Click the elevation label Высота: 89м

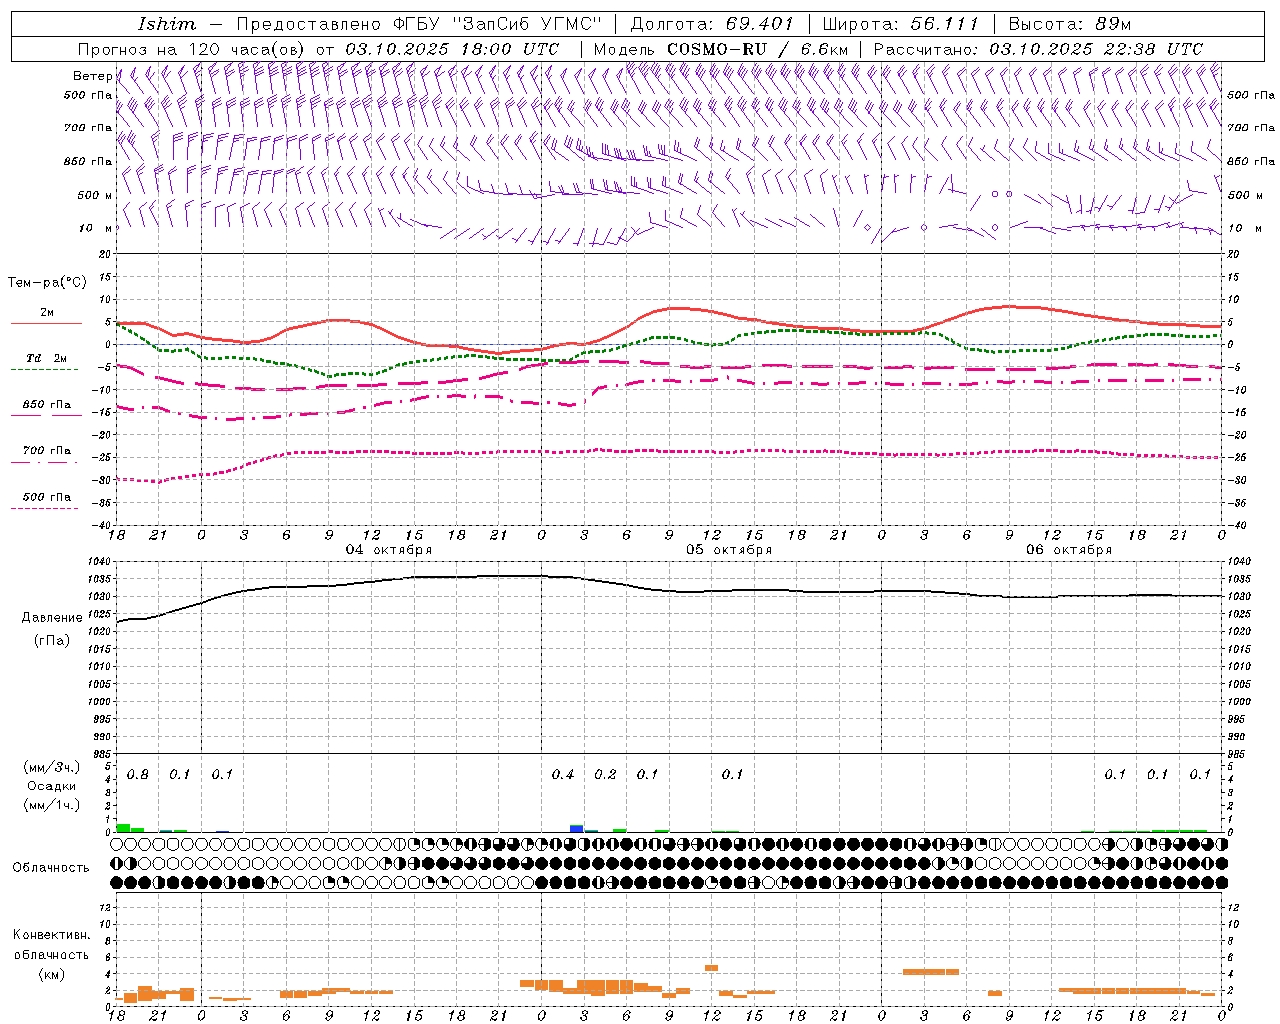click(1070, 23)
